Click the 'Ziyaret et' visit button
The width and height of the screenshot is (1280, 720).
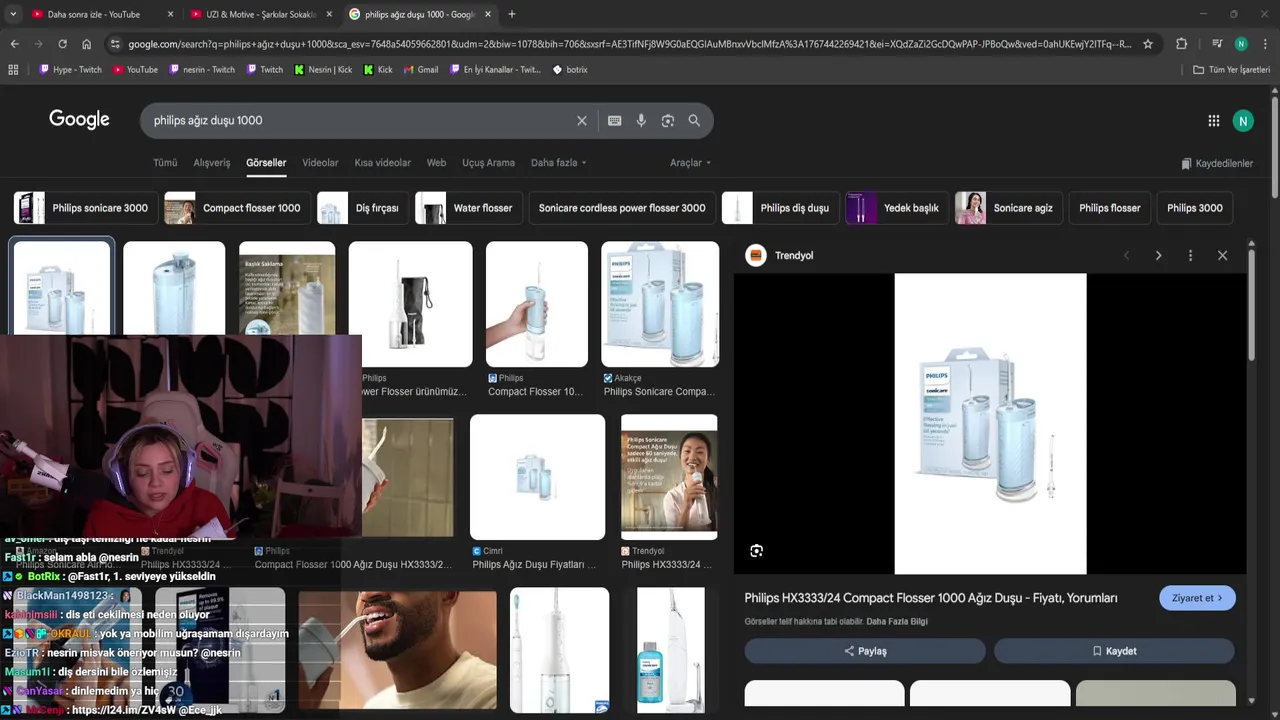1197,598
